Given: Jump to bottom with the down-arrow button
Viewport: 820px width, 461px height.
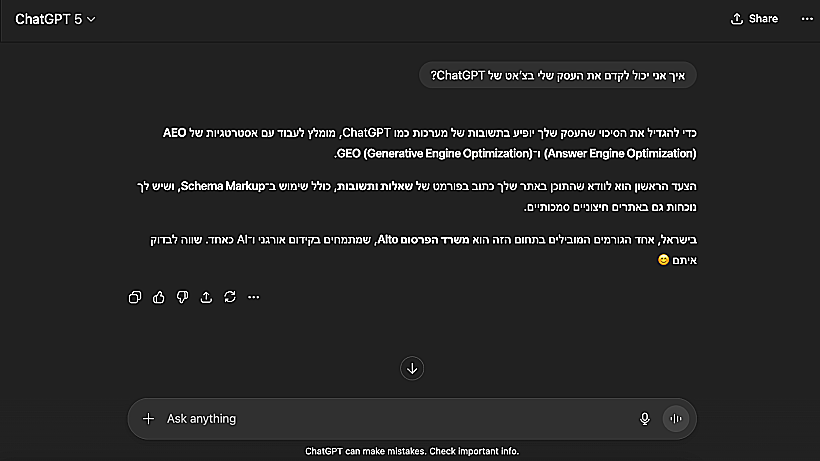Looking at the screenshot, I should click(411, 368).
